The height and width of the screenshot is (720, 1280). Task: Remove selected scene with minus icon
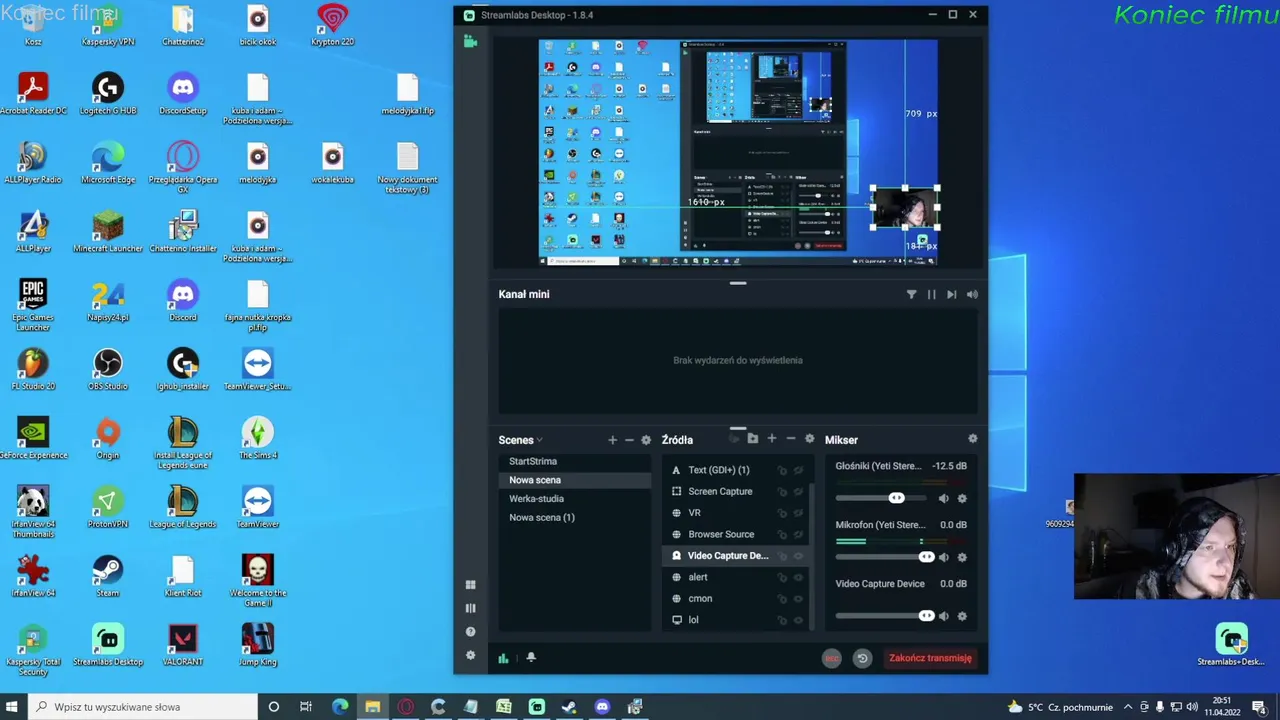[x=629, y=440]
